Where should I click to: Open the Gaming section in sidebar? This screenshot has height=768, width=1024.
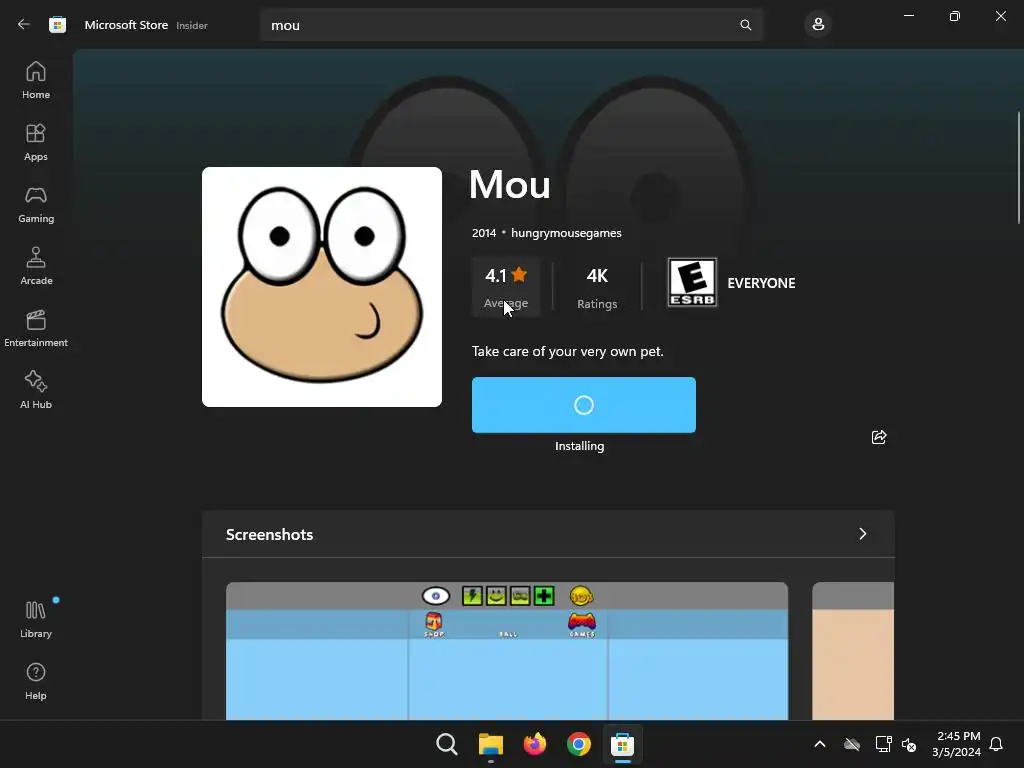click(x=36, y=204)
